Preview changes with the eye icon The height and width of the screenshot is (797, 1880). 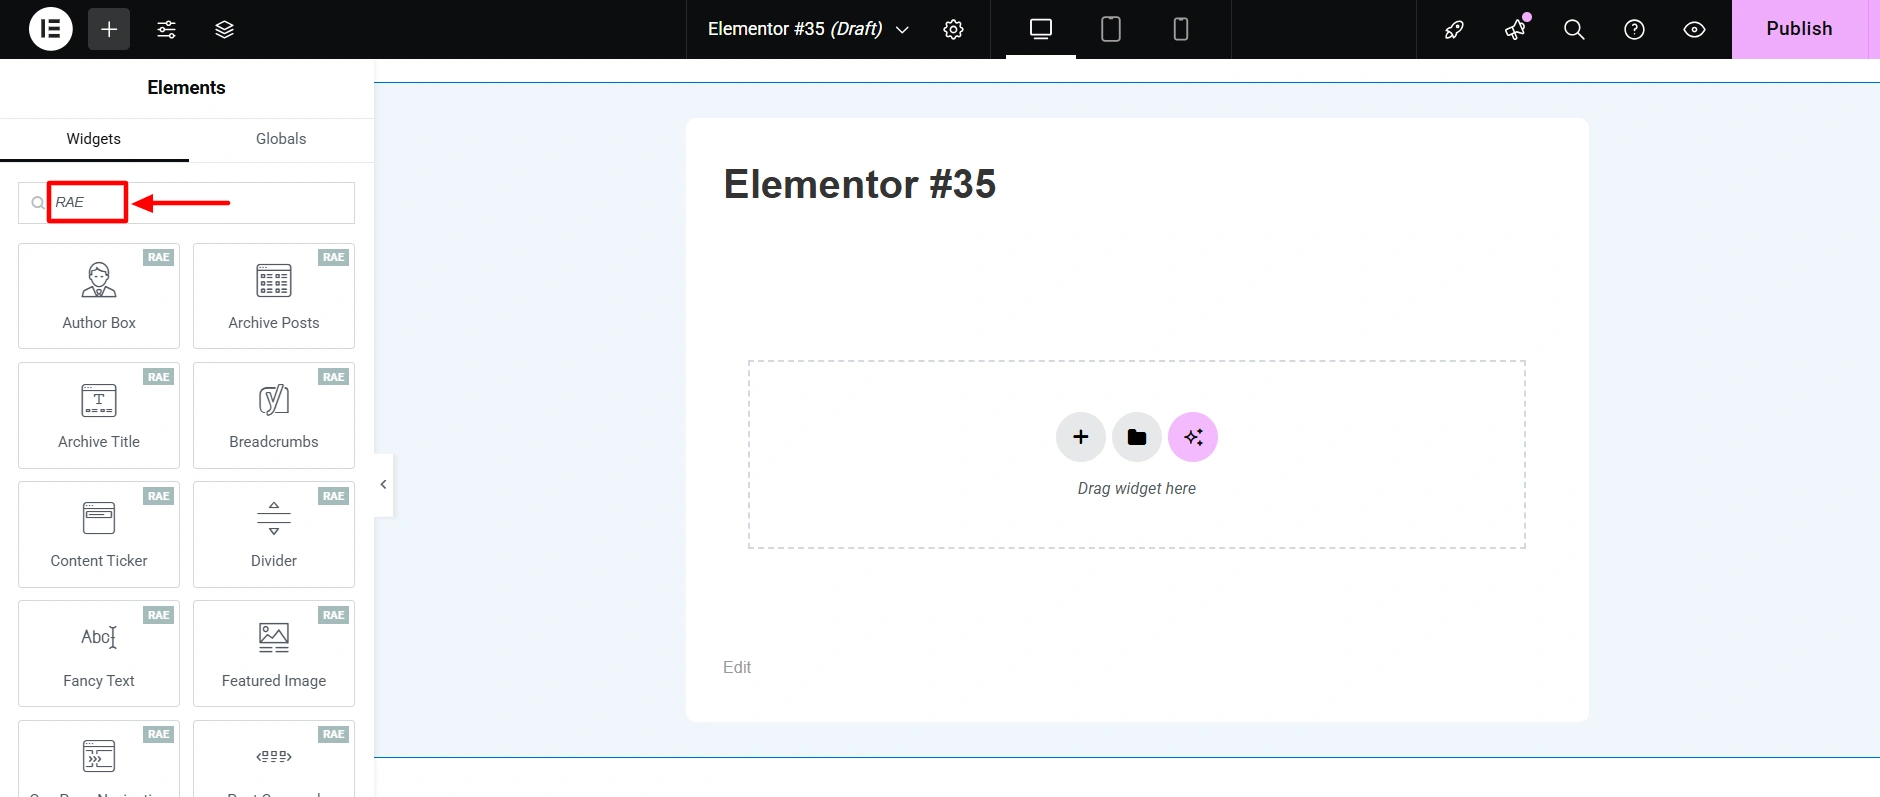pyautogui.click(x=1694, y=29)
